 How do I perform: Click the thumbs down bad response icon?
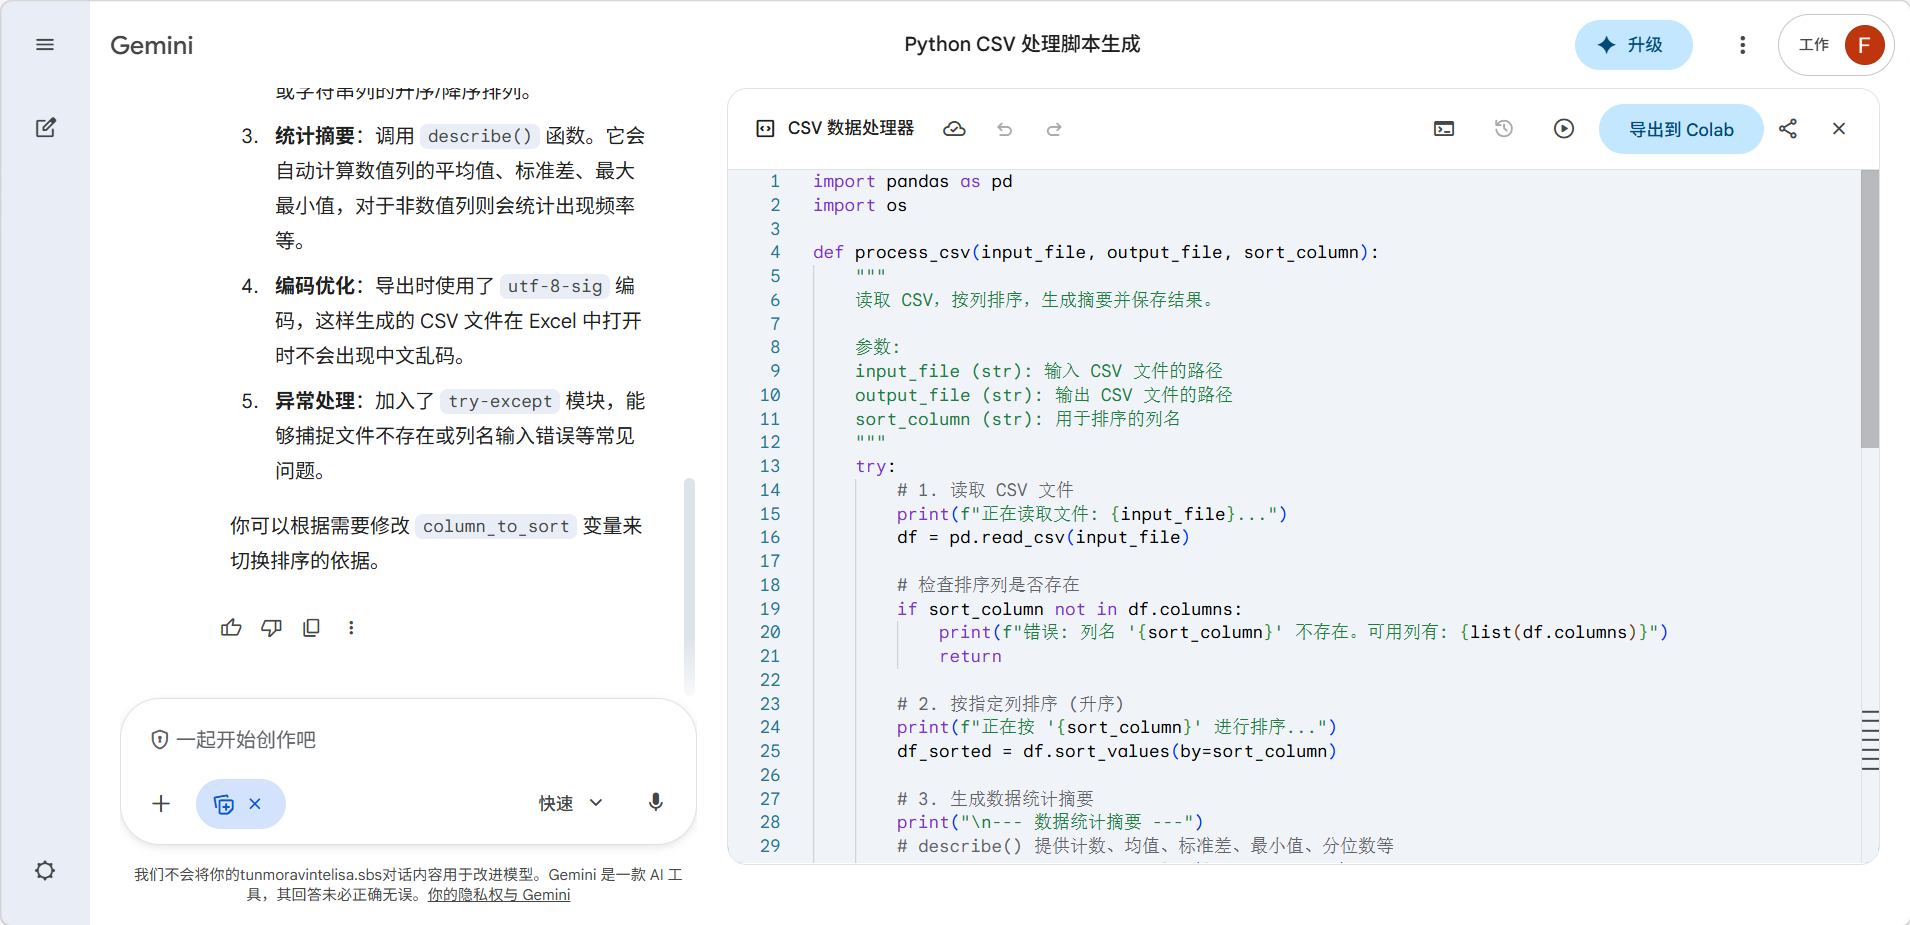coord(271,628)
